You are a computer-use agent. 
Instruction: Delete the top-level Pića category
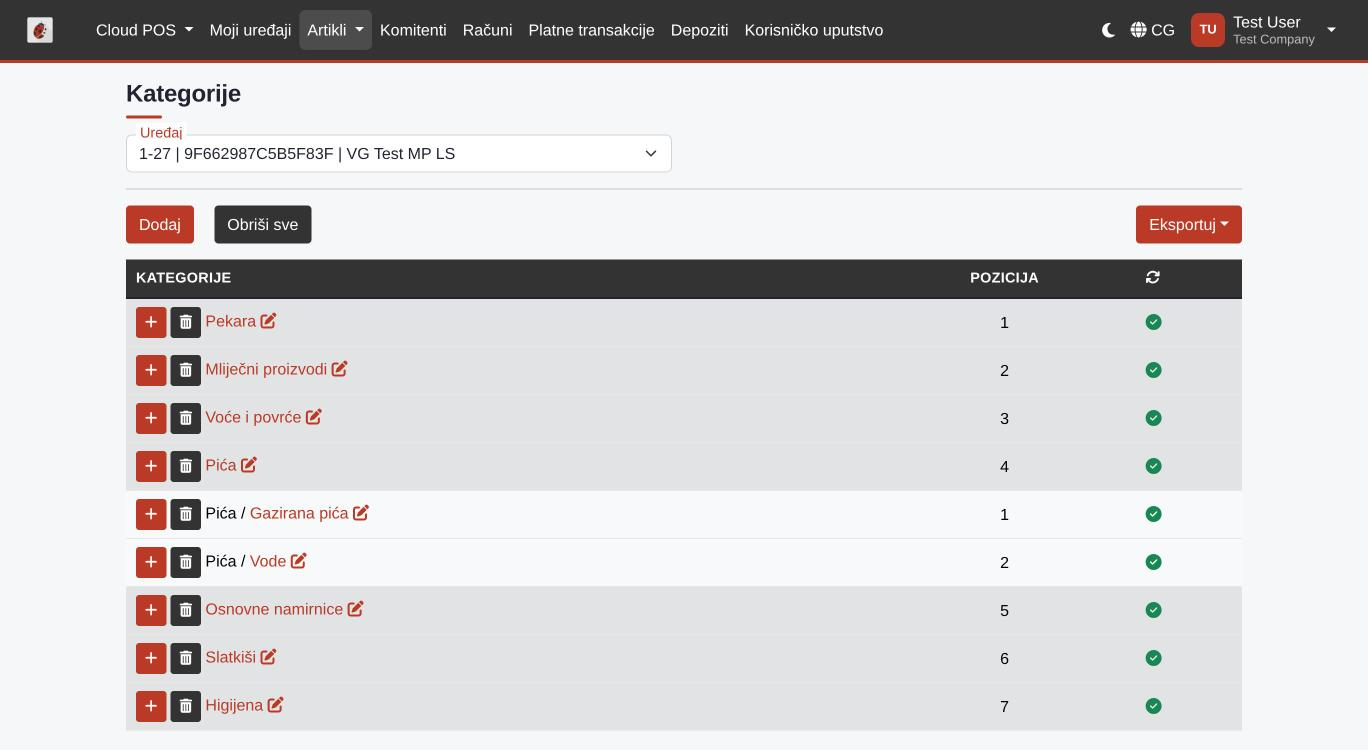[186, 466]
